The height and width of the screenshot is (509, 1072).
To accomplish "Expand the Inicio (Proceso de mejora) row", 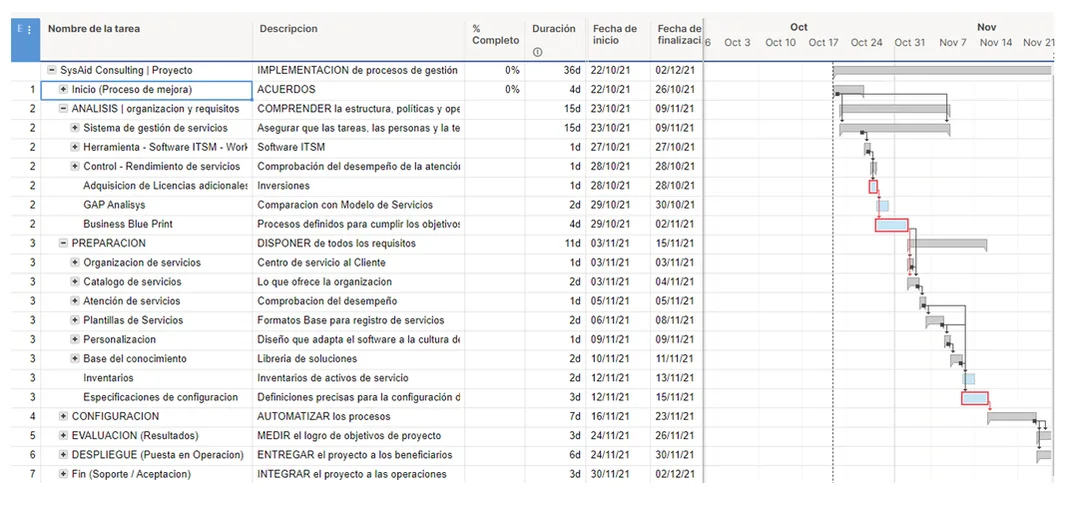I will (64, 90).
